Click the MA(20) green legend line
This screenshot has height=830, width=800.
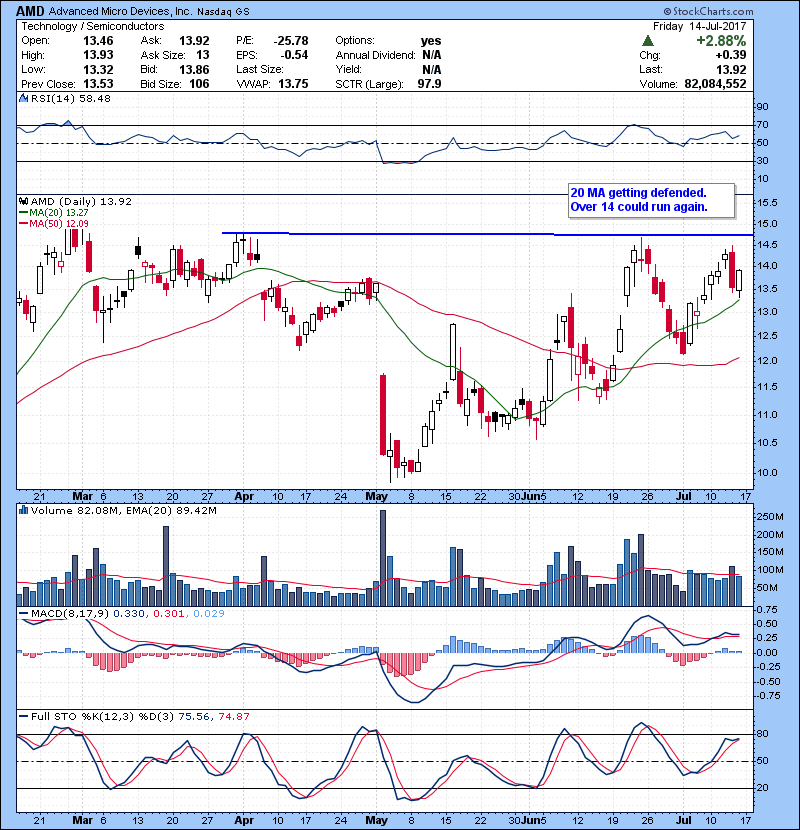(23, 213)
